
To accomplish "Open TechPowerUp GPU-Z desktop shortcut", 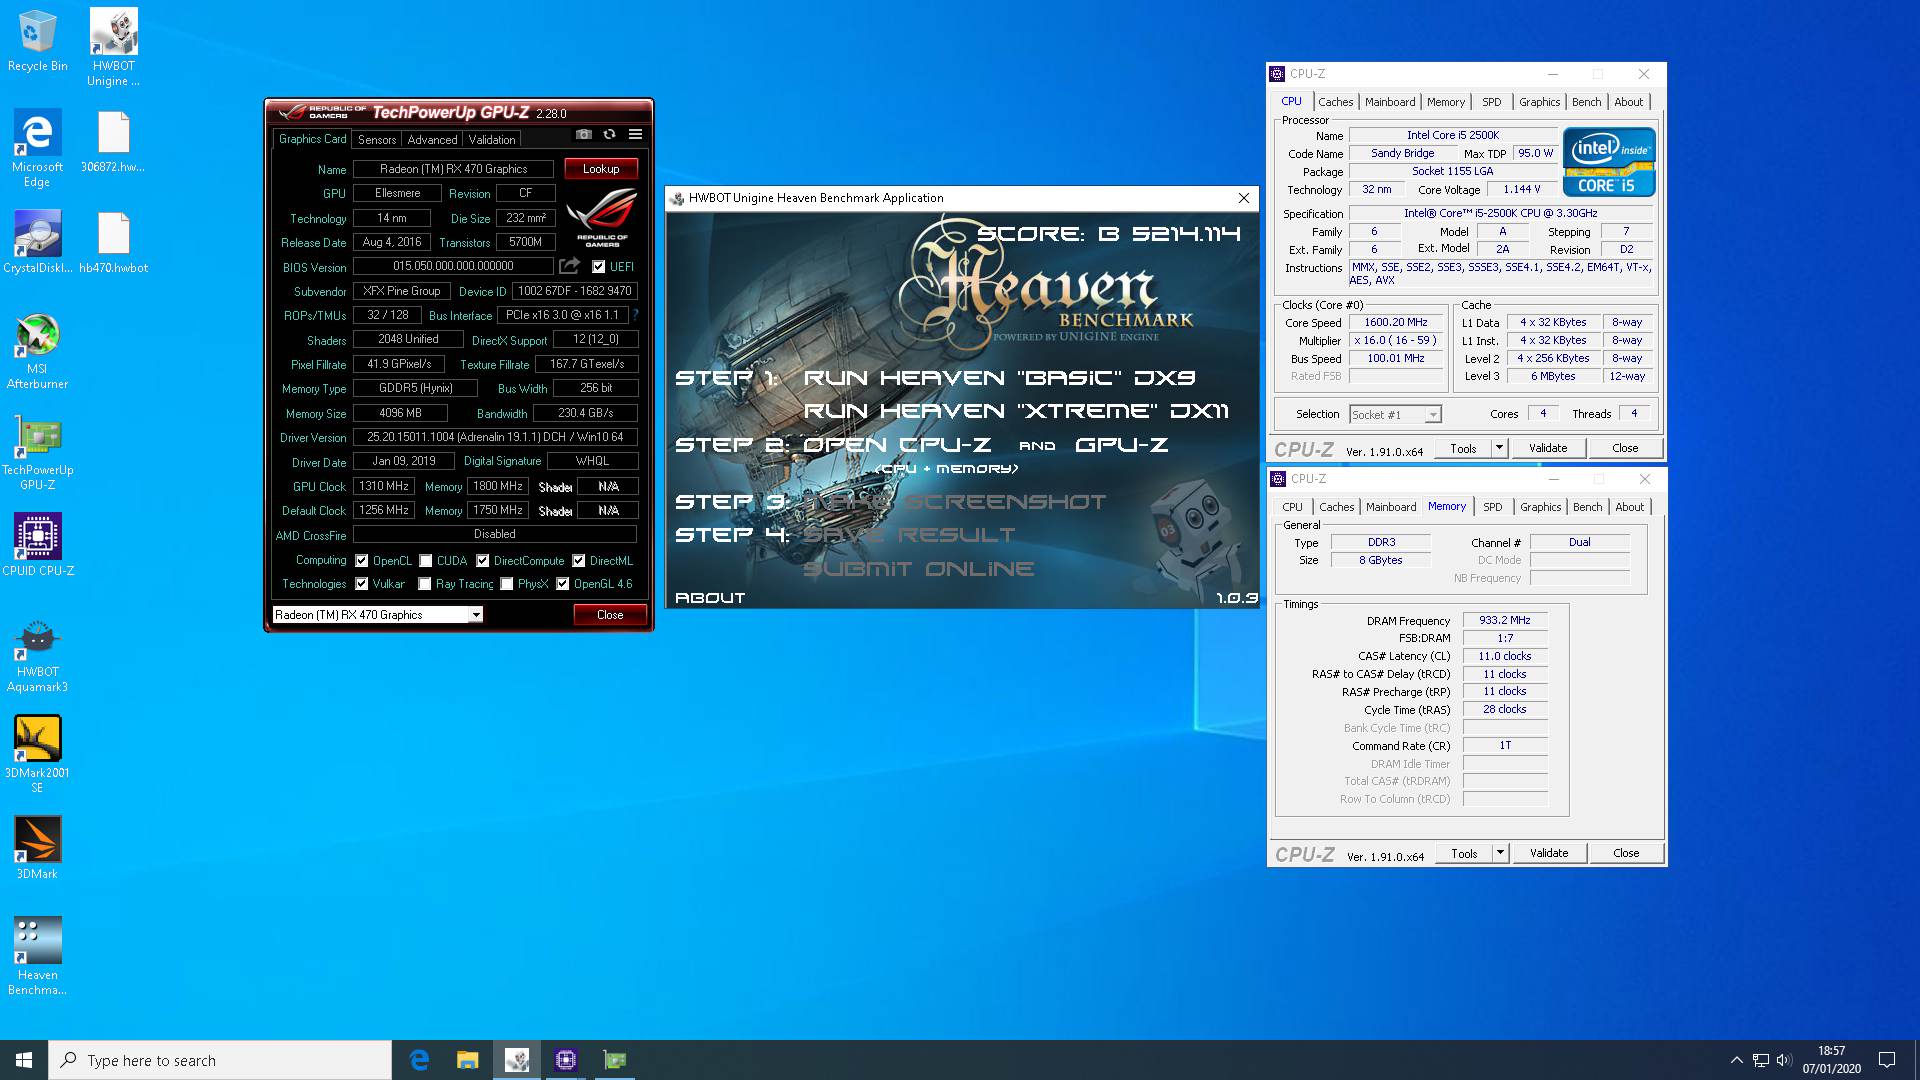I will (x=37, y=452).
